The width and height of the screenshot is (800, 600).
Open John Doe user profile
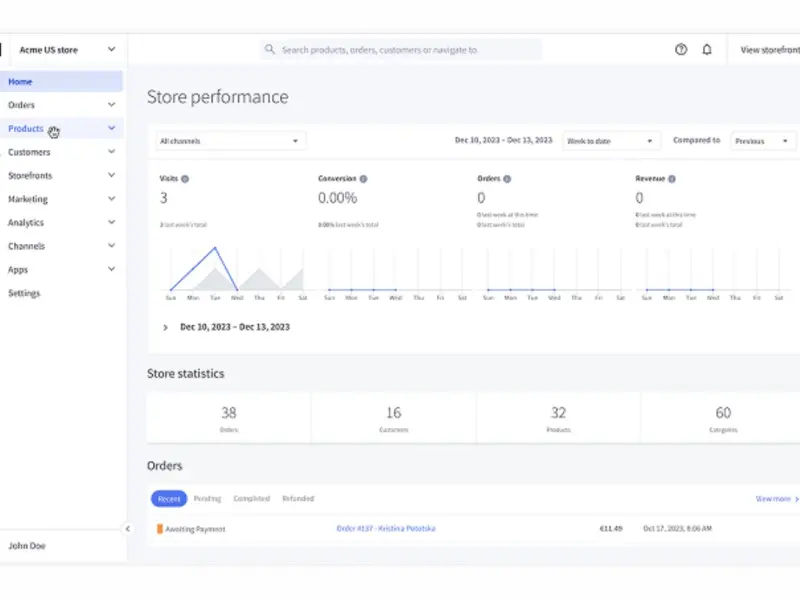(x=27, y=545)
